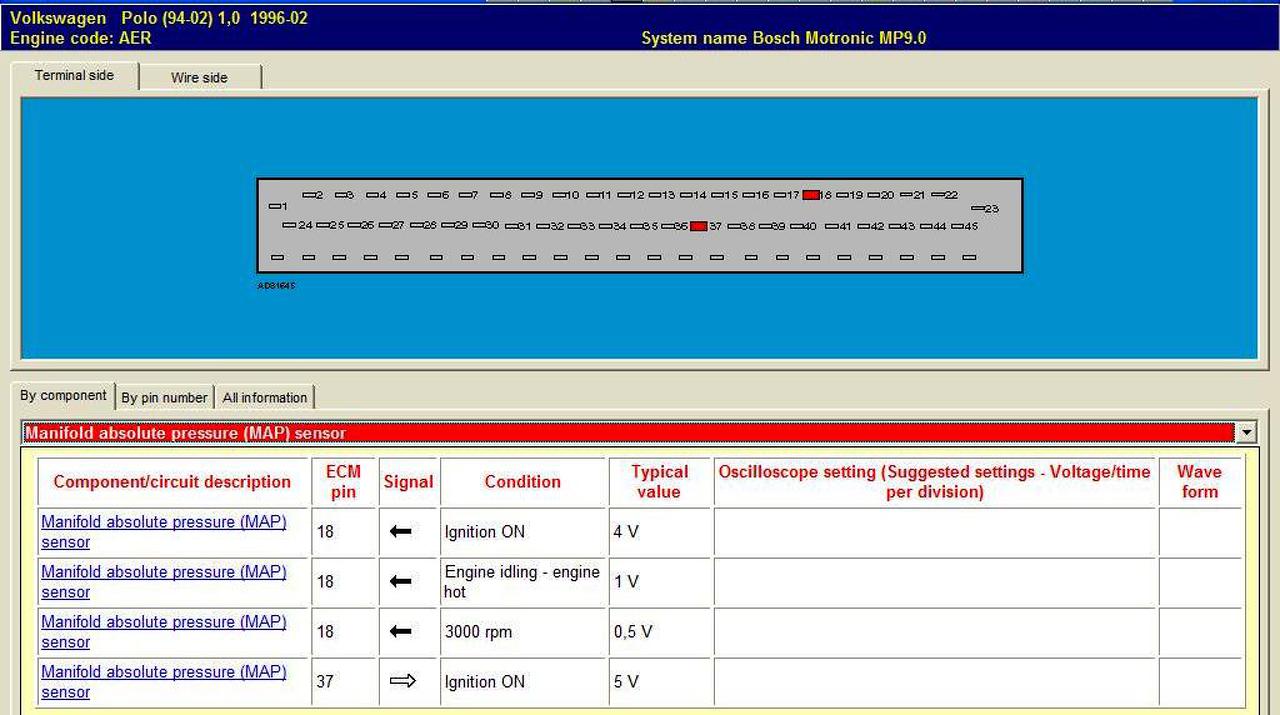The height and width of the screenshot is (715, 1280).
Task: Click pin 10 terminal on the connector
Action: [559, 195]
